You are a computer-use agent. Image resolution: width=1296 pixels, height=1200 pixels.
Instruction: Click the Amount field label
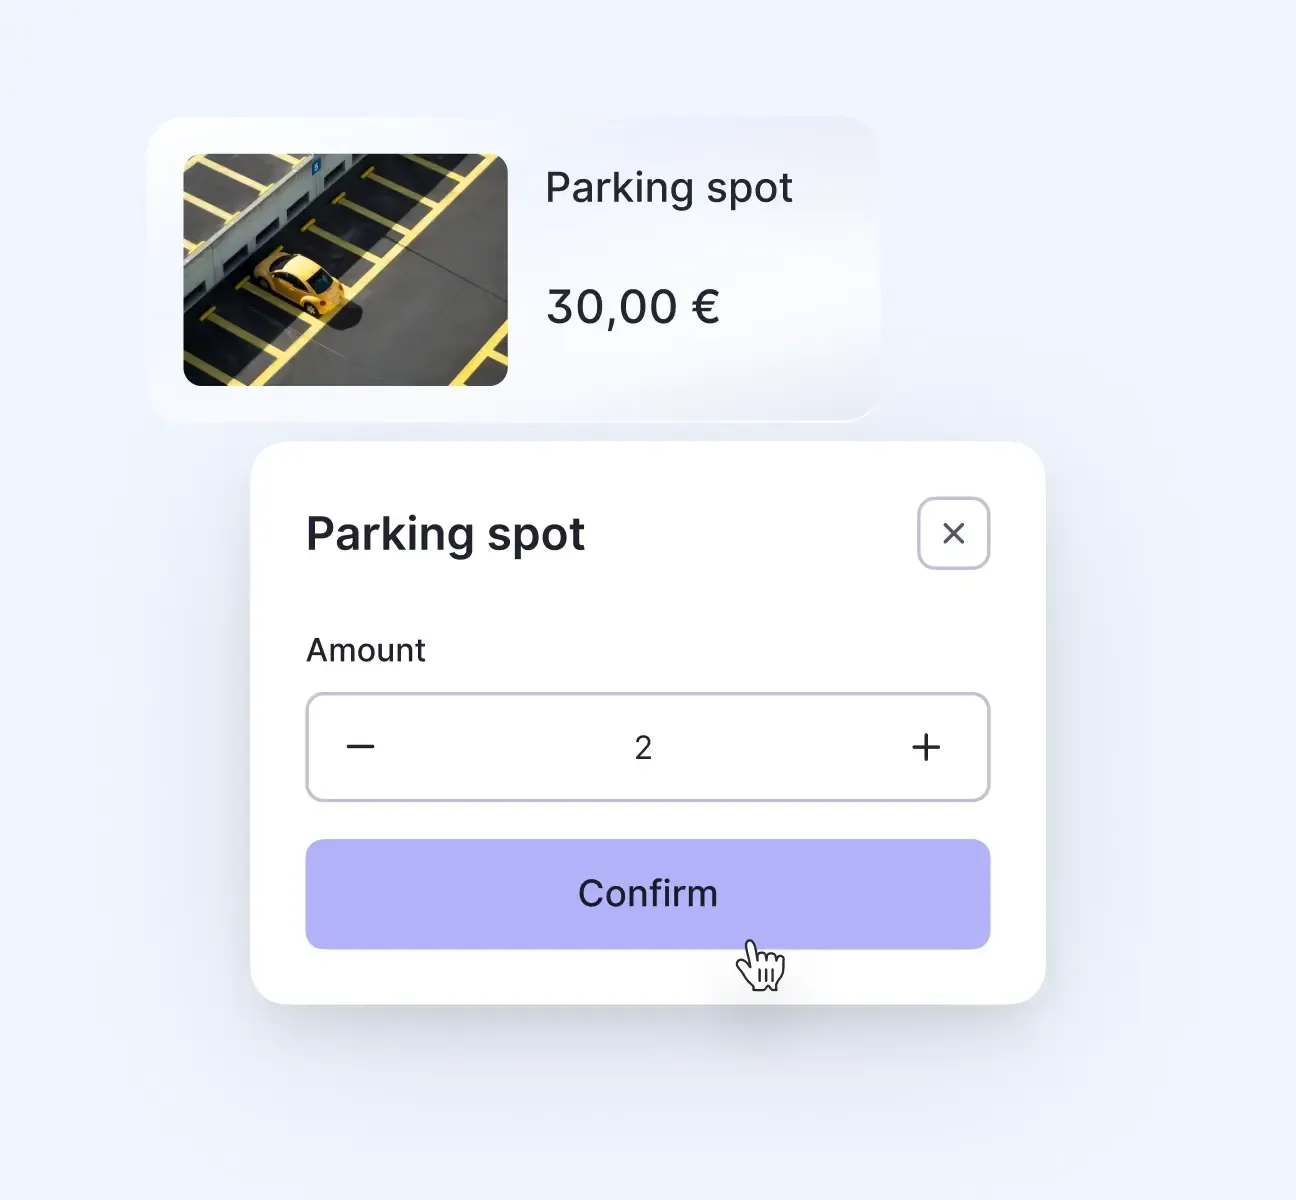[x=365, y=650]
